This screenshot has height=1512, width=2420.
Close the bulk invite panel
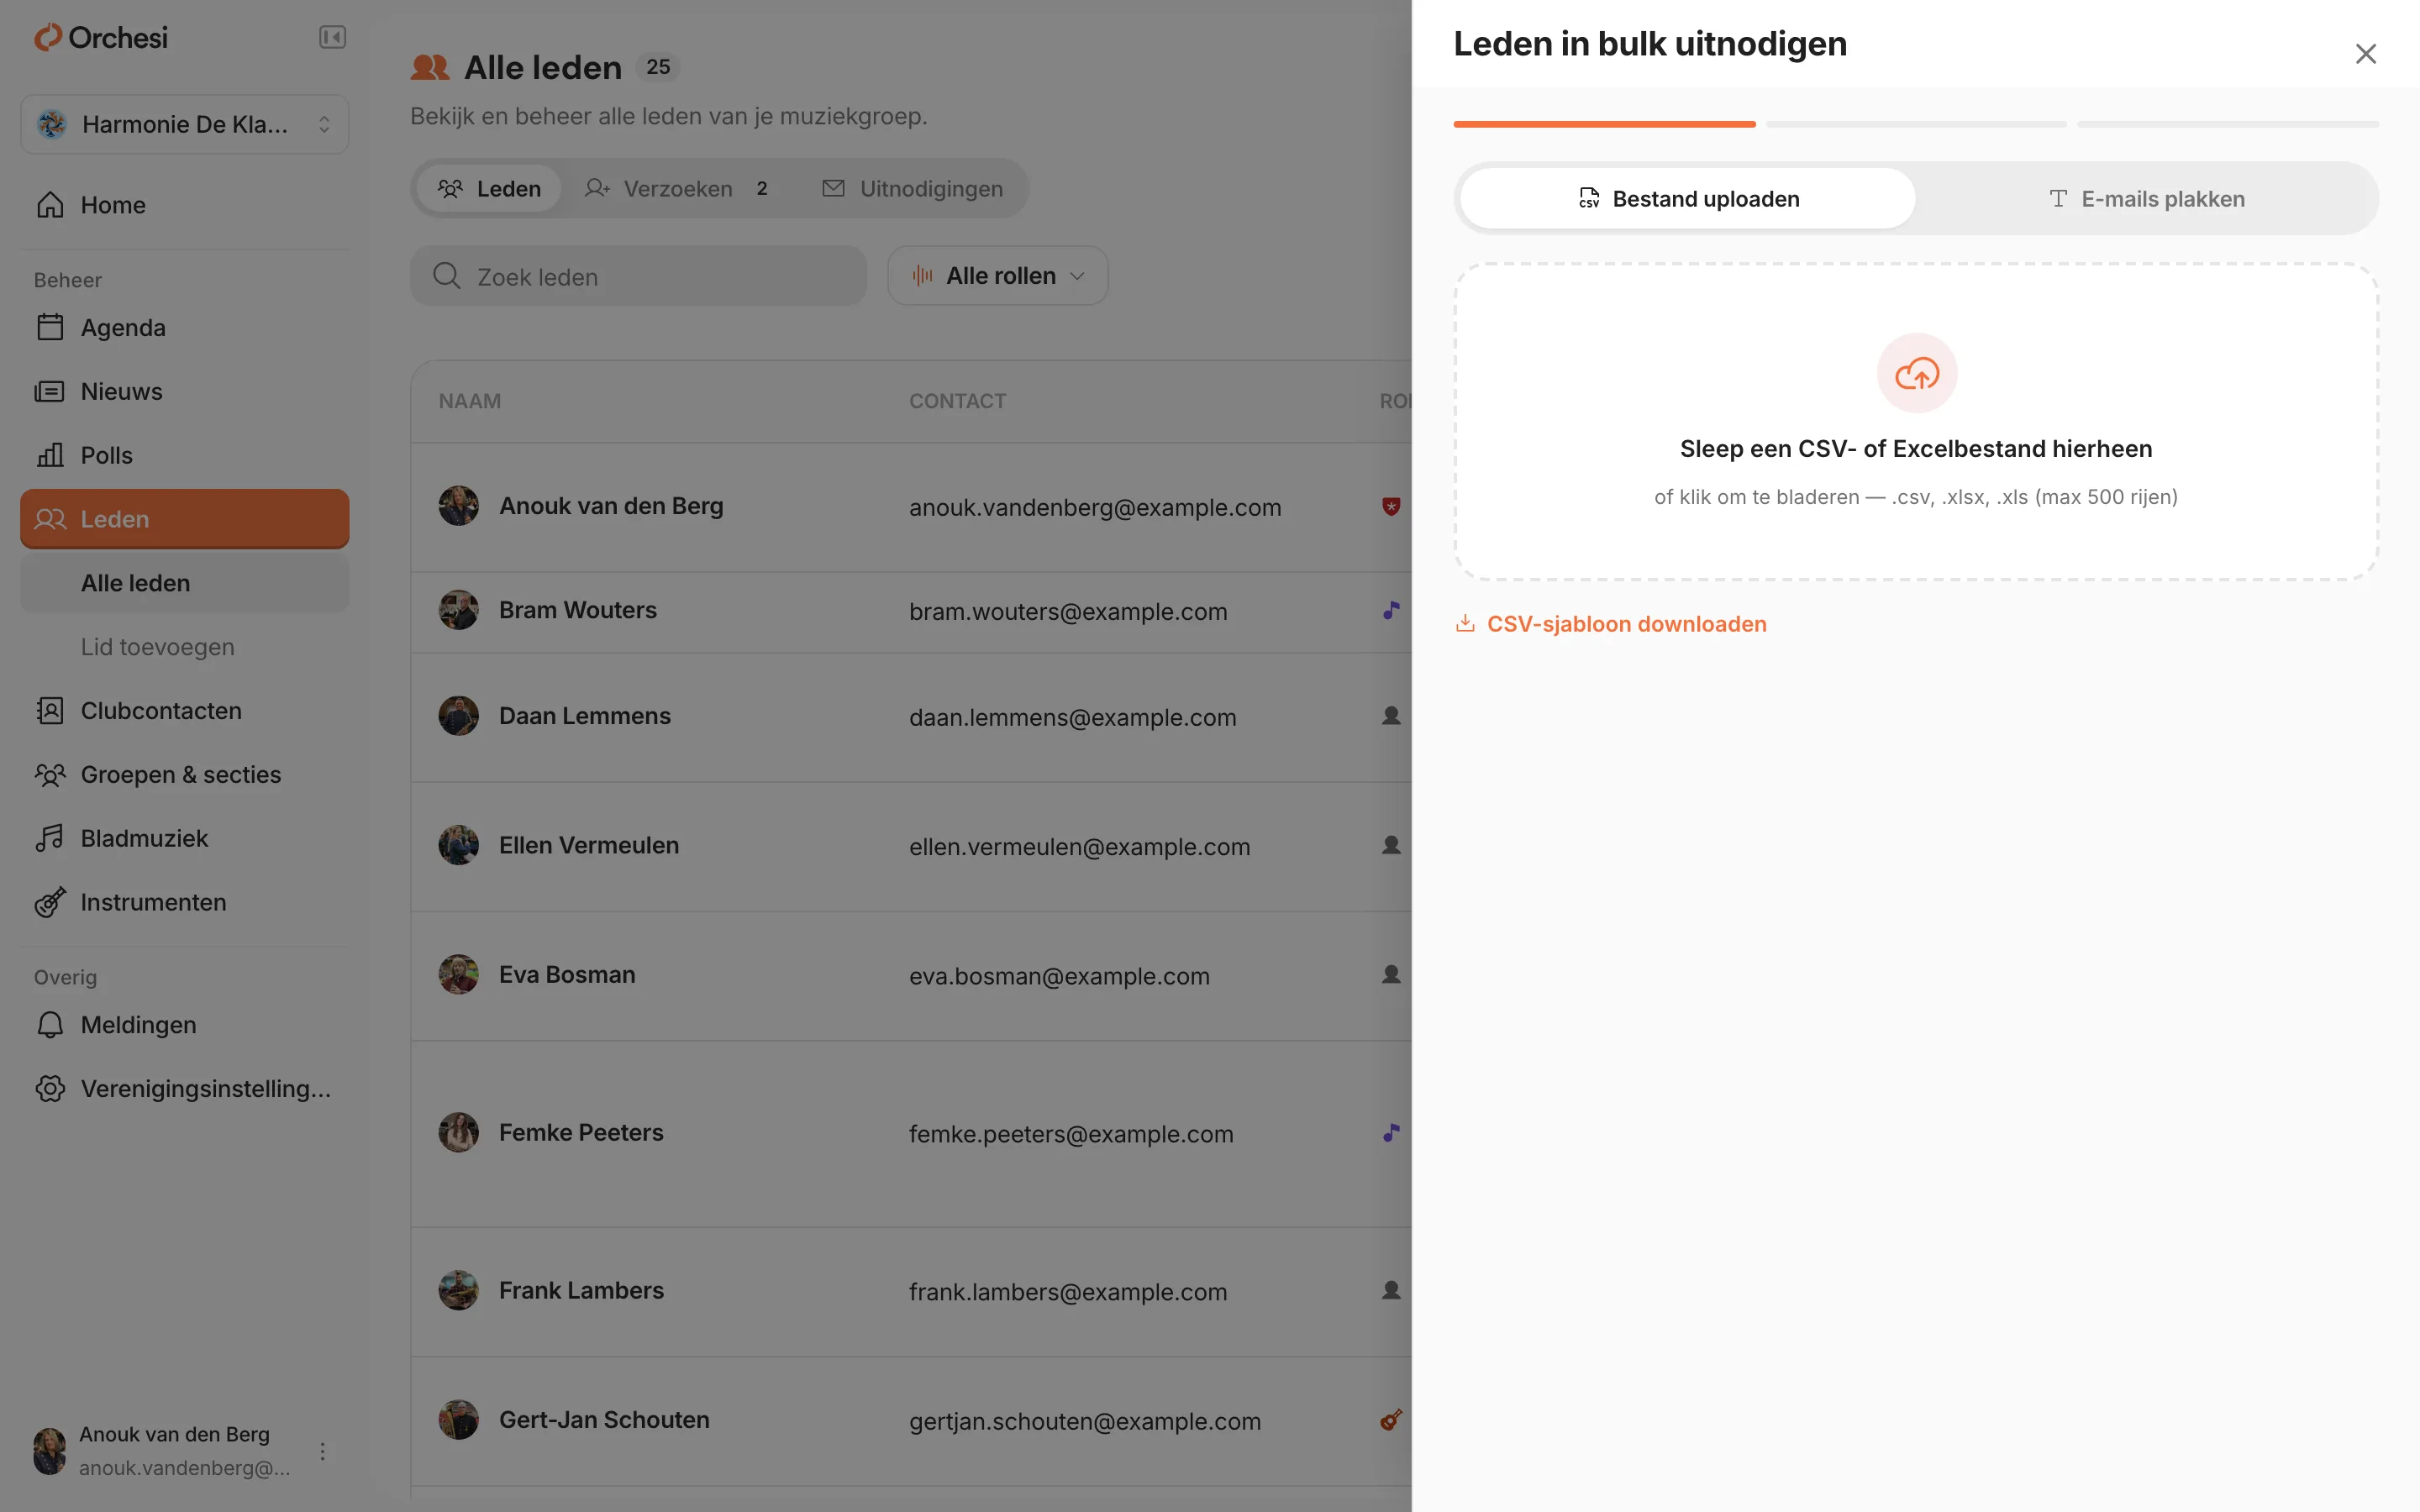(2365, 54)
